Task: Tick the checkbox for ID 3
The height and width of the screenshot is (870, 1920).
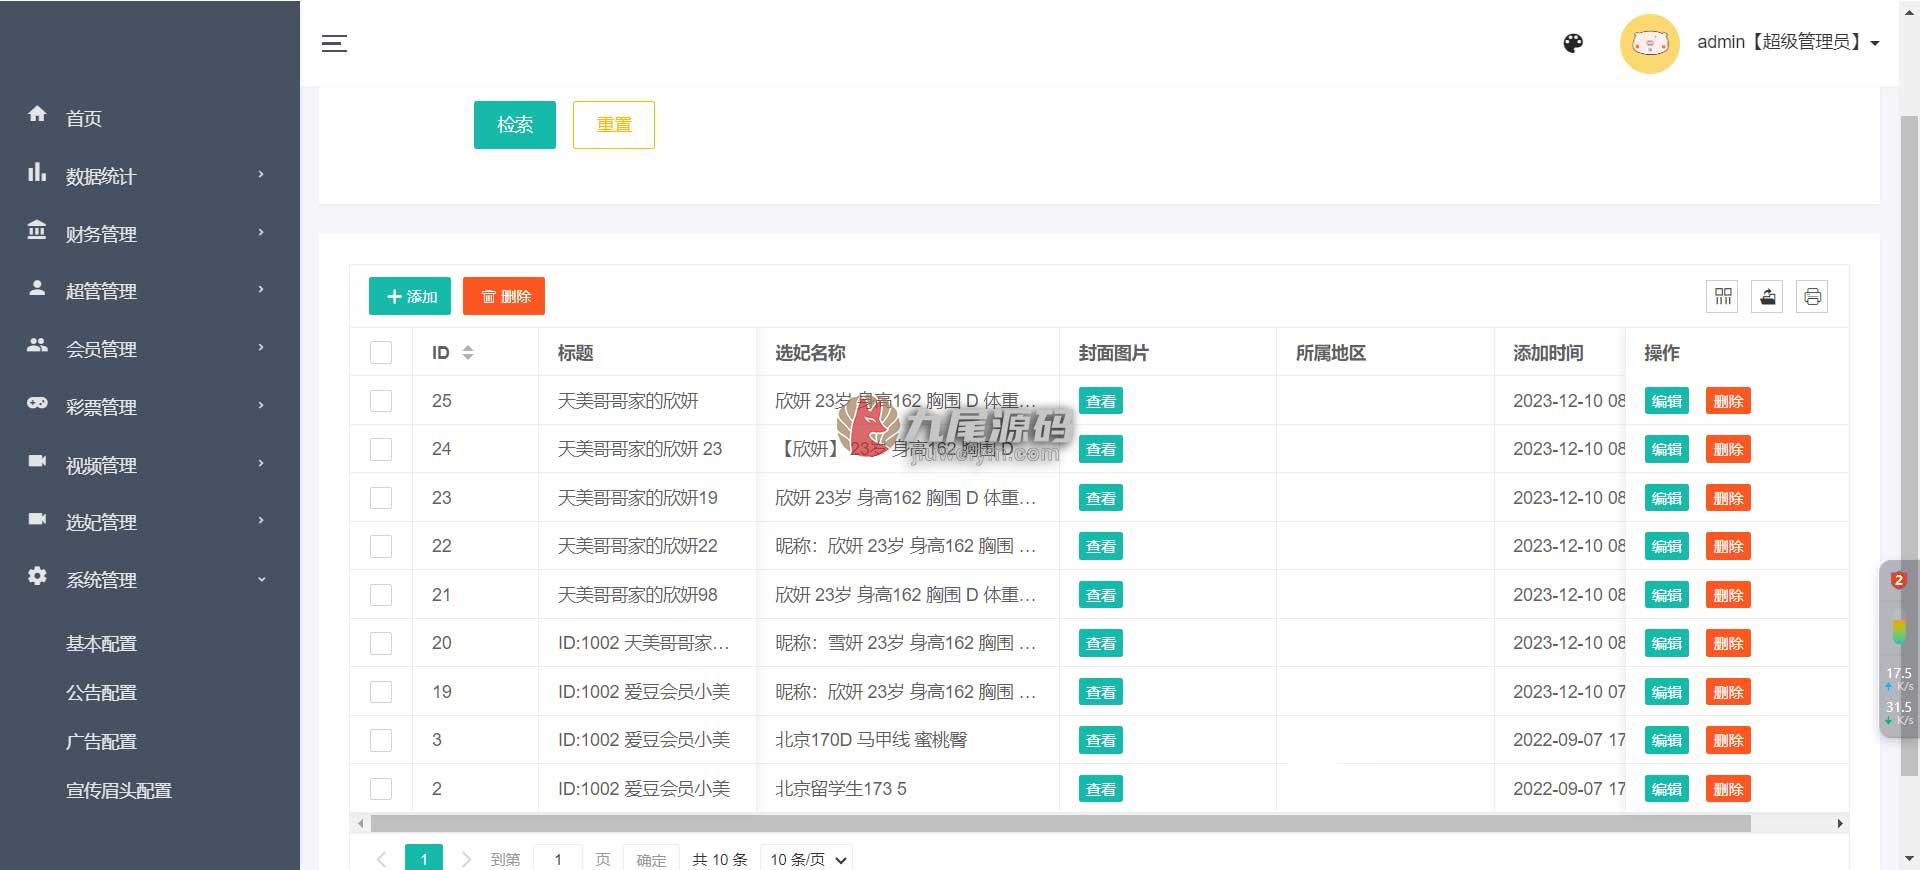Action: (381, 740)
